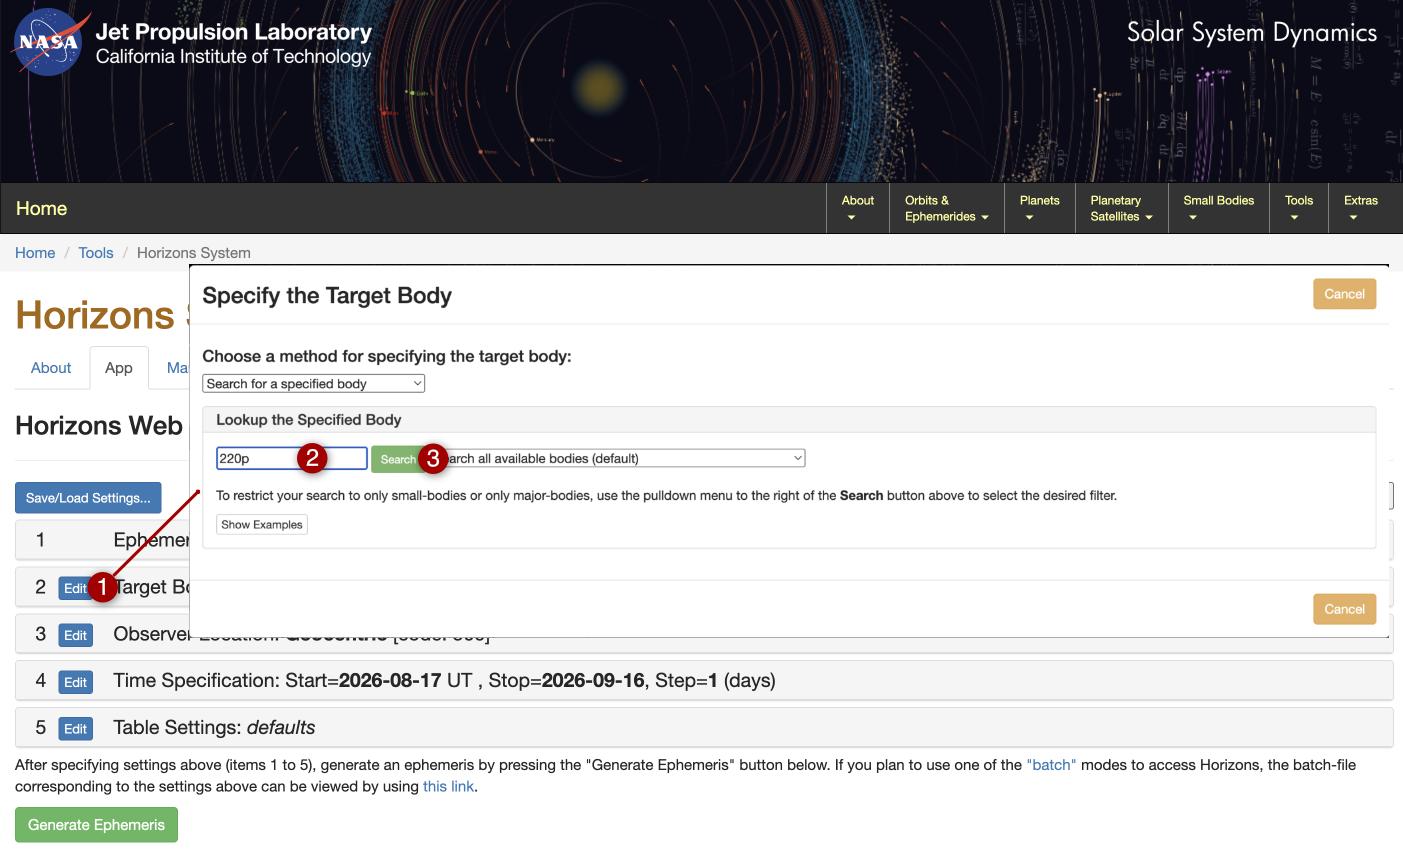Viewport: 1403px width, 850px height.
Task: Expand the Planetary Satellites menu
Action: pos(1121,208)
